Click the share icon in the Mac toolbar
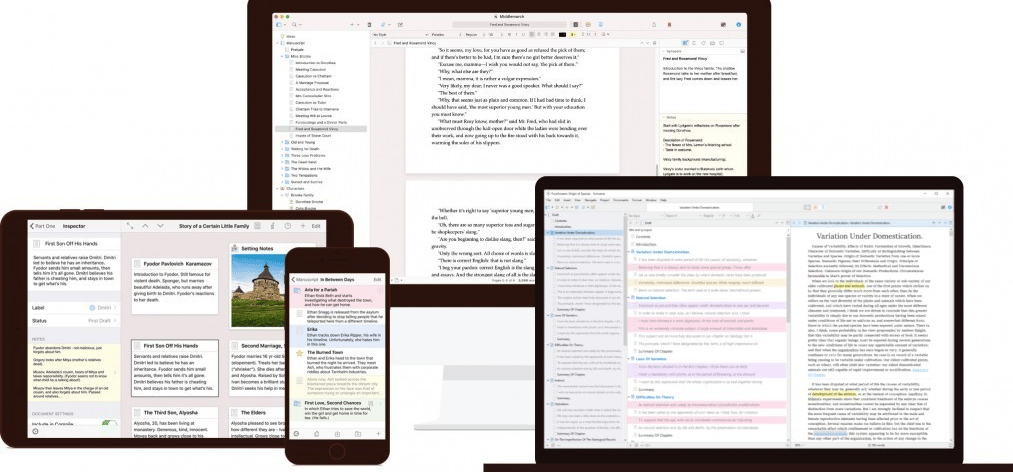 [x=654, y=25]
